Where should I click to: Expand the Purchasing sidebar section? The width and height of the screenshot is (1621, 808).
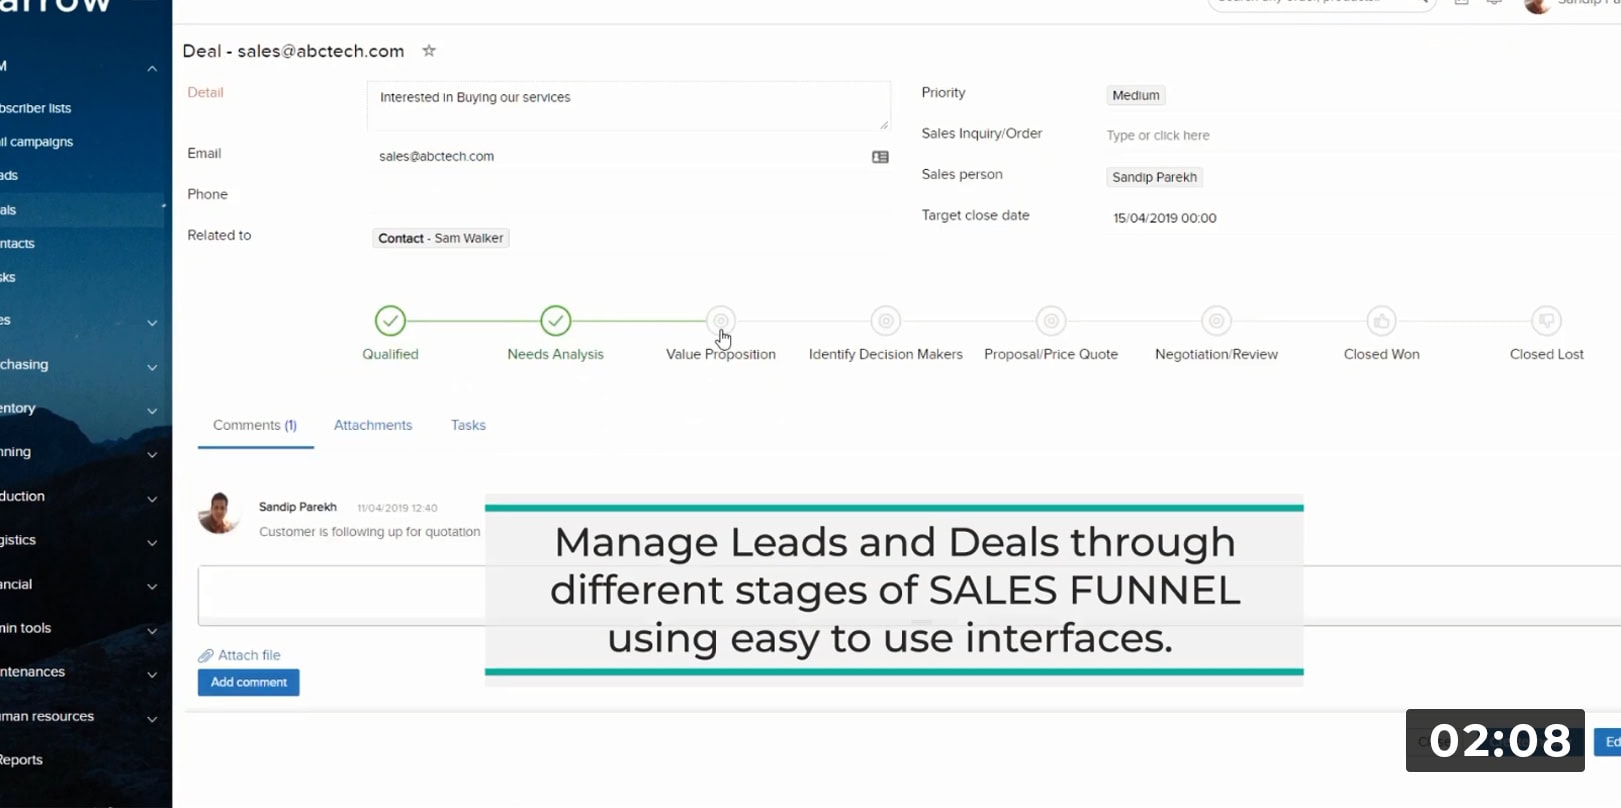pos(152,366)
